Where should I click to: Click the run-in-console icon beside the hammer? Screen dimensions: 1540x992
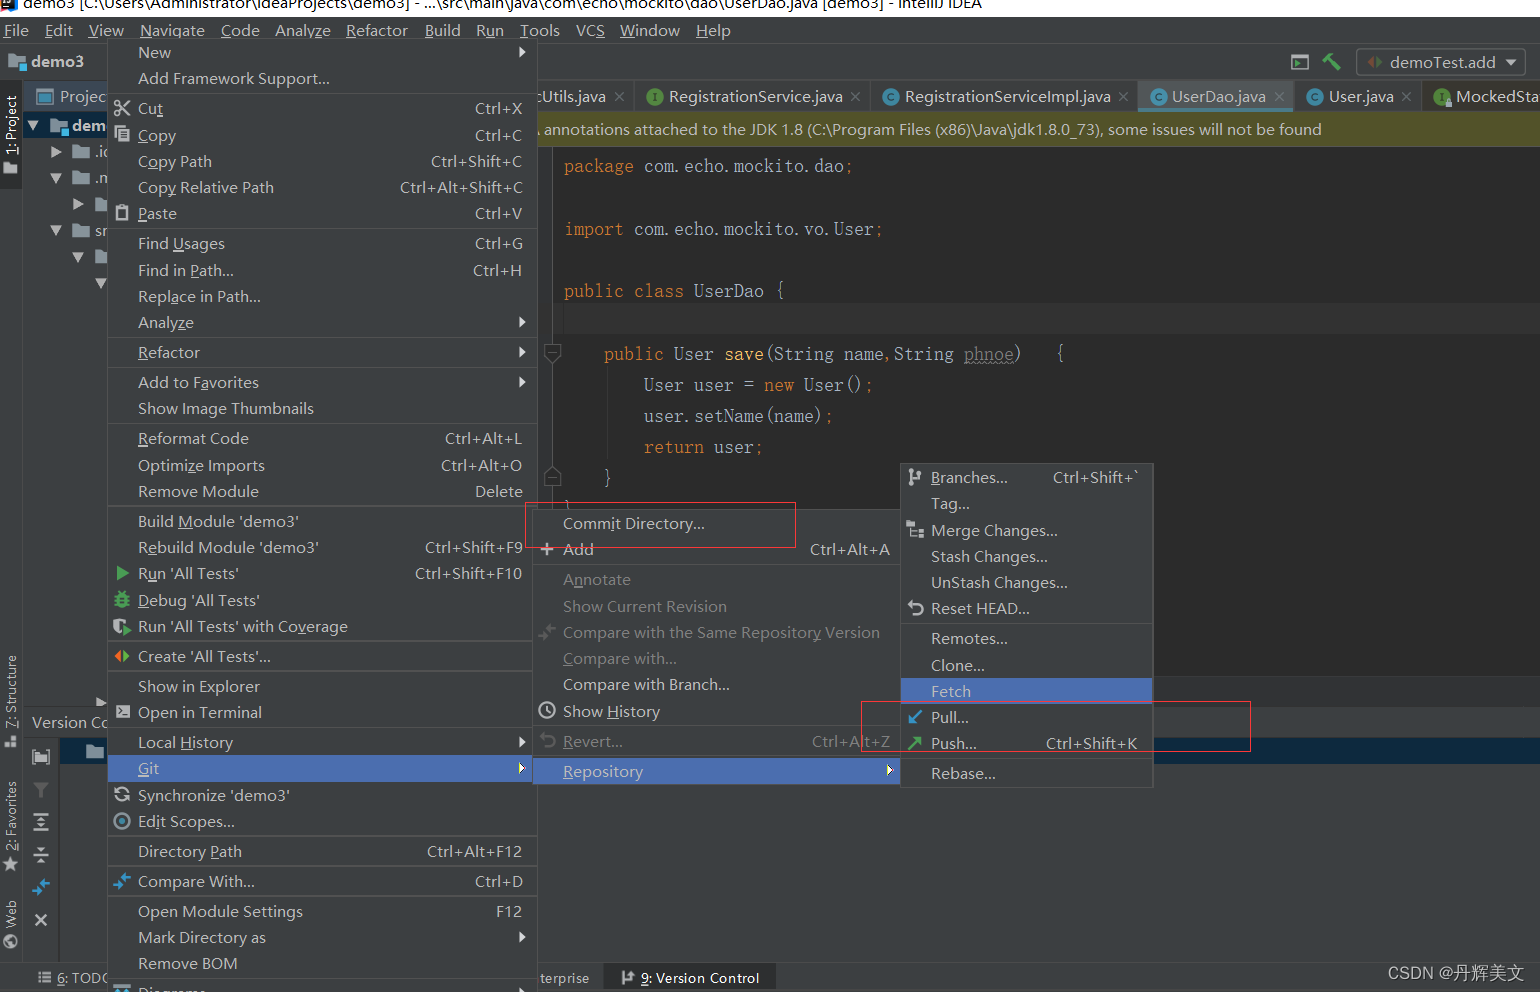(x=1299, y=61)
